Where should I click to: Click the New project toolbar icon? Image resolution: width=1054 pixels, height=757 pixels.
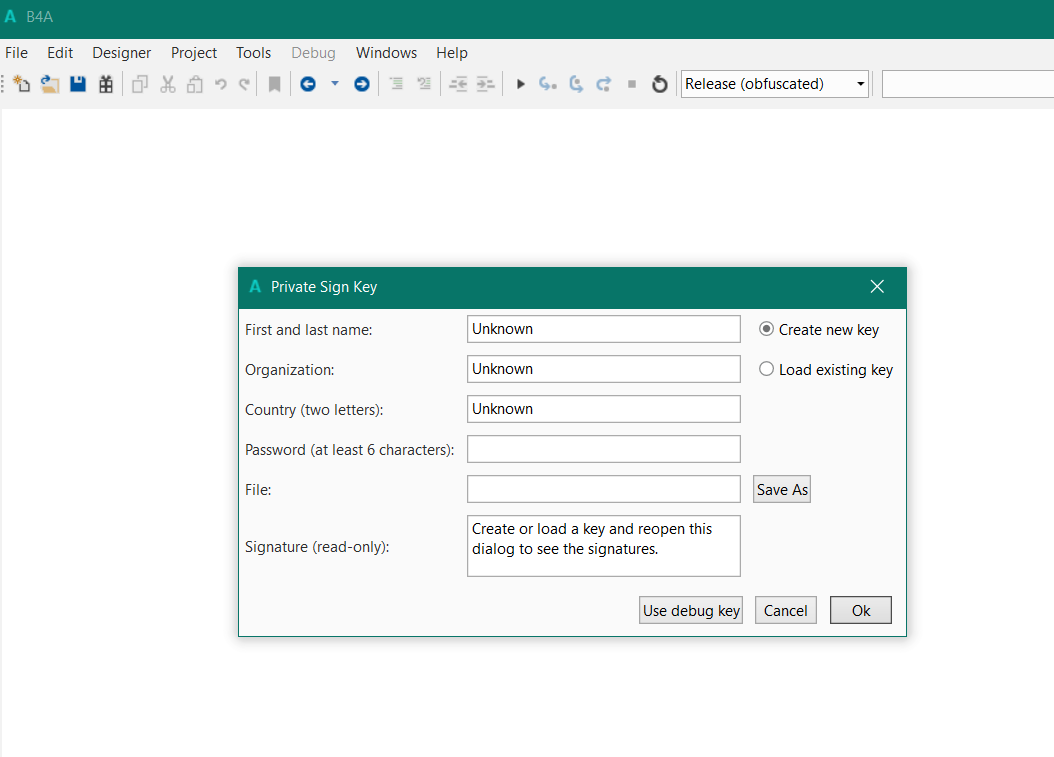[x=22, y=84]
